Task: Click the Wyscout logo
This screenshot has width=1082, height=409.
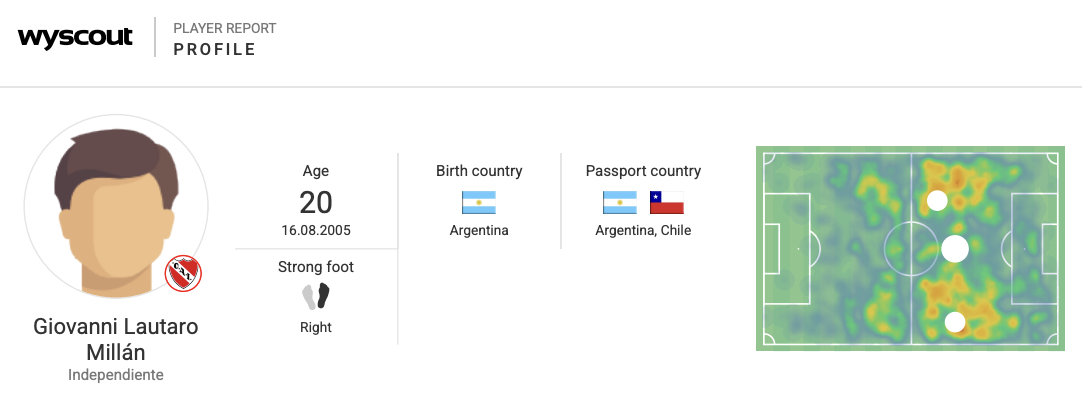Action: (x=75, y=38)
